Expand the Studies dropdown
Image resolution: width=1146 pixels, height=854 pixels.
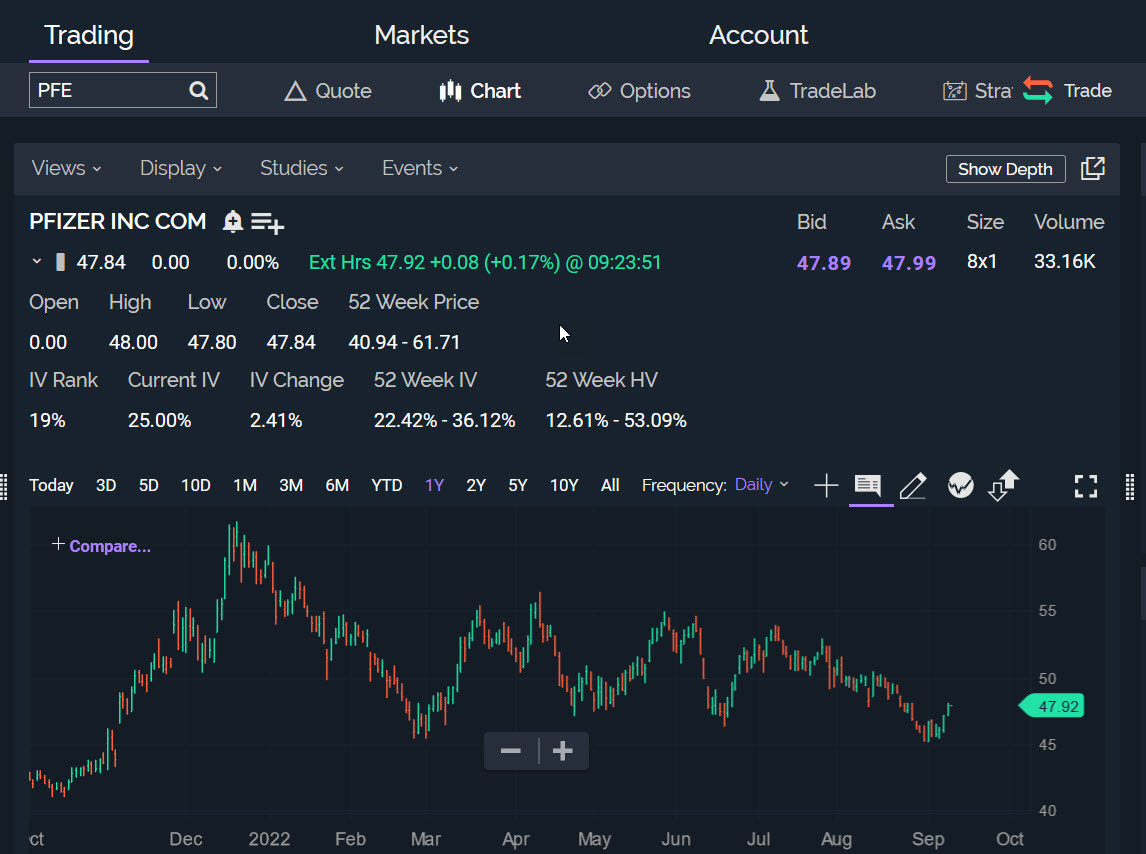coord(301,168)
